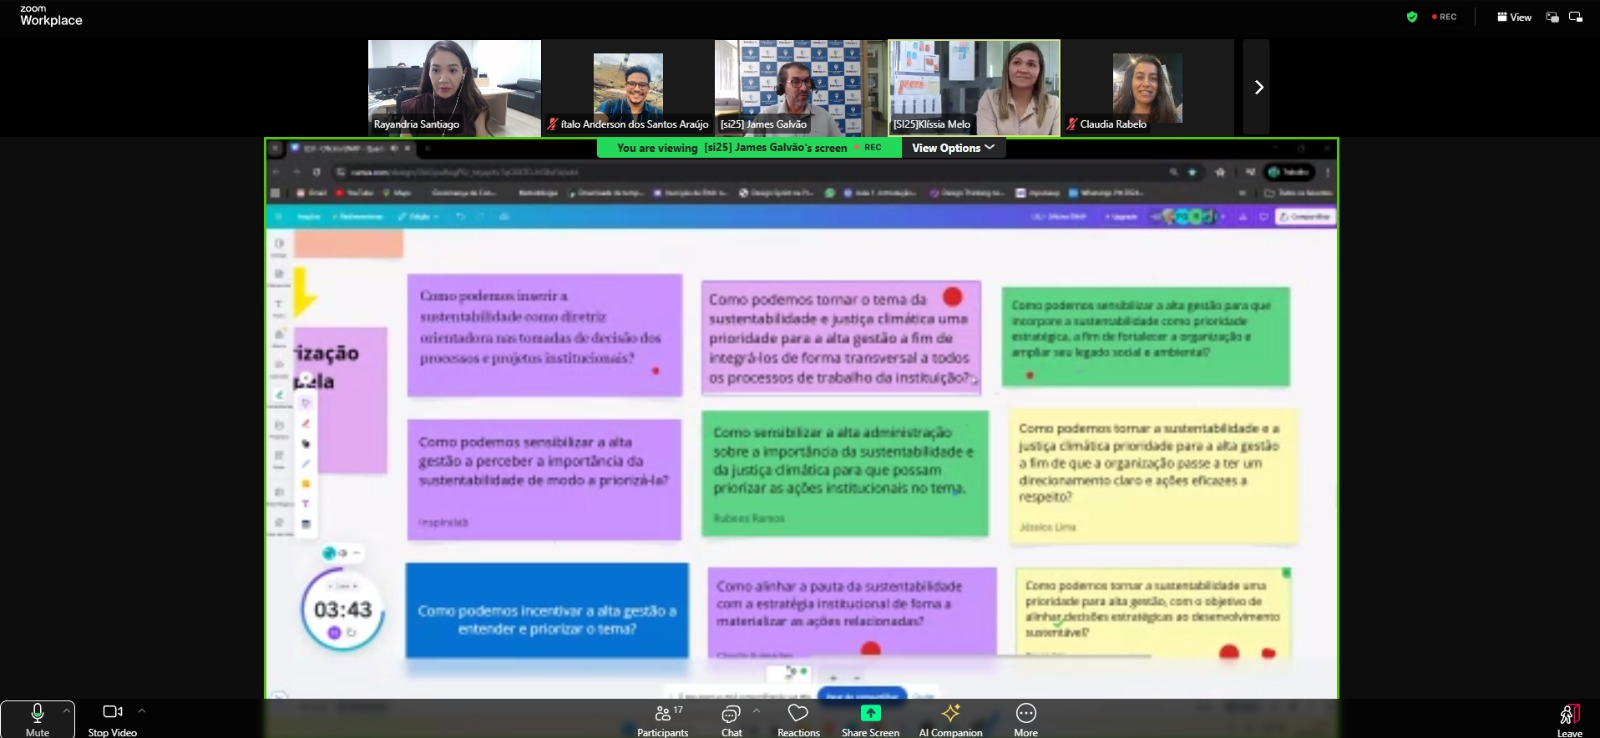Launch the AI Companion
This screenshot has width=1600, height=738.
click(x=950, y=718)
